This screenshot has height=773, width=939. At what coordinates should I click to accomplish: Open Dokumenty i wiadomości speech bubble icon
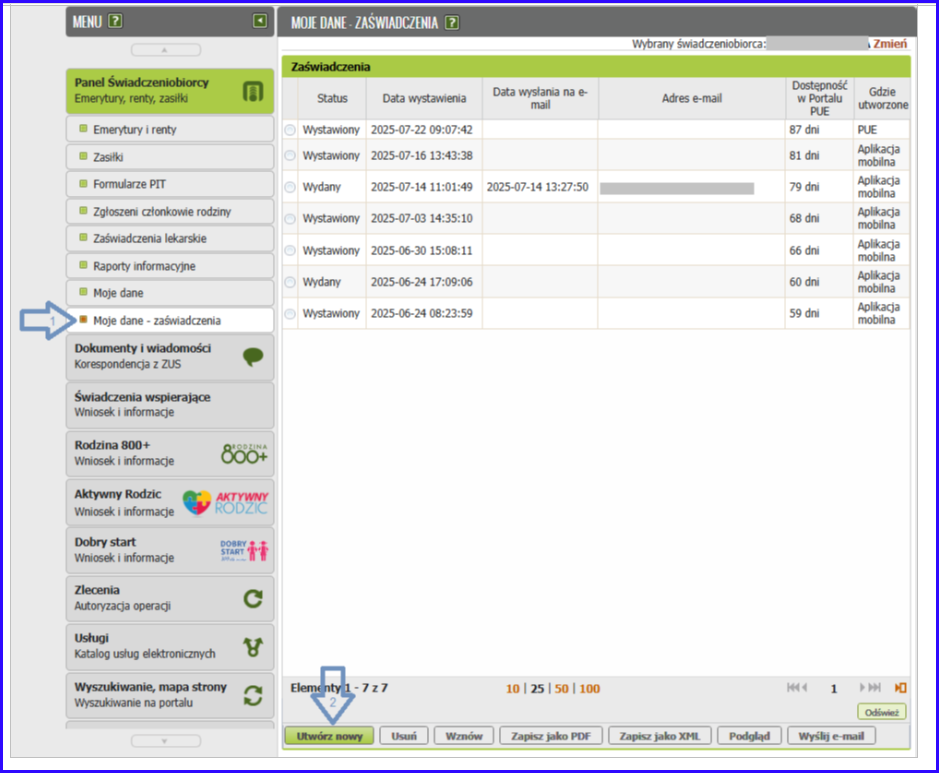click(253, 357)
